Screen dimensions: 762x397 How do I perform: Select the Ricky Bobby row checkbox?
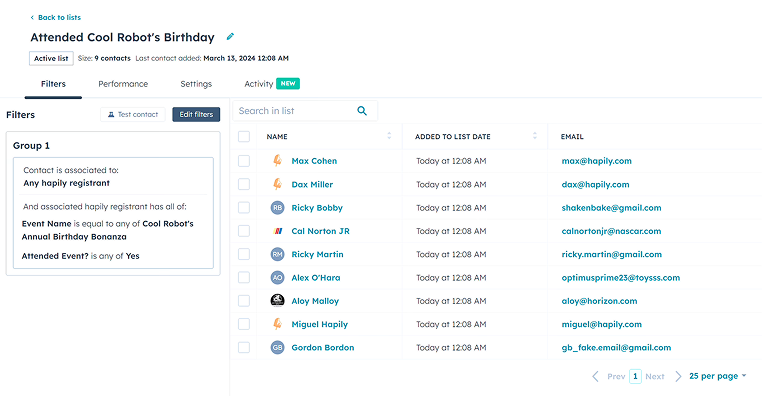click(244, 207)
